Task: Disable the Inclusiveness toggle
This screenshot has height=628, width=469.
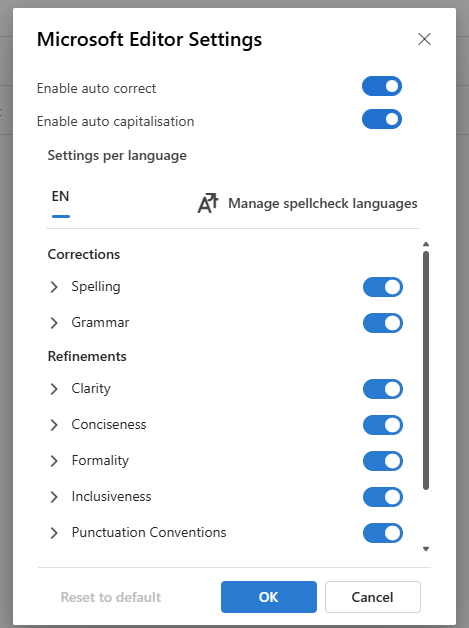Action: (x=382, y=497)
